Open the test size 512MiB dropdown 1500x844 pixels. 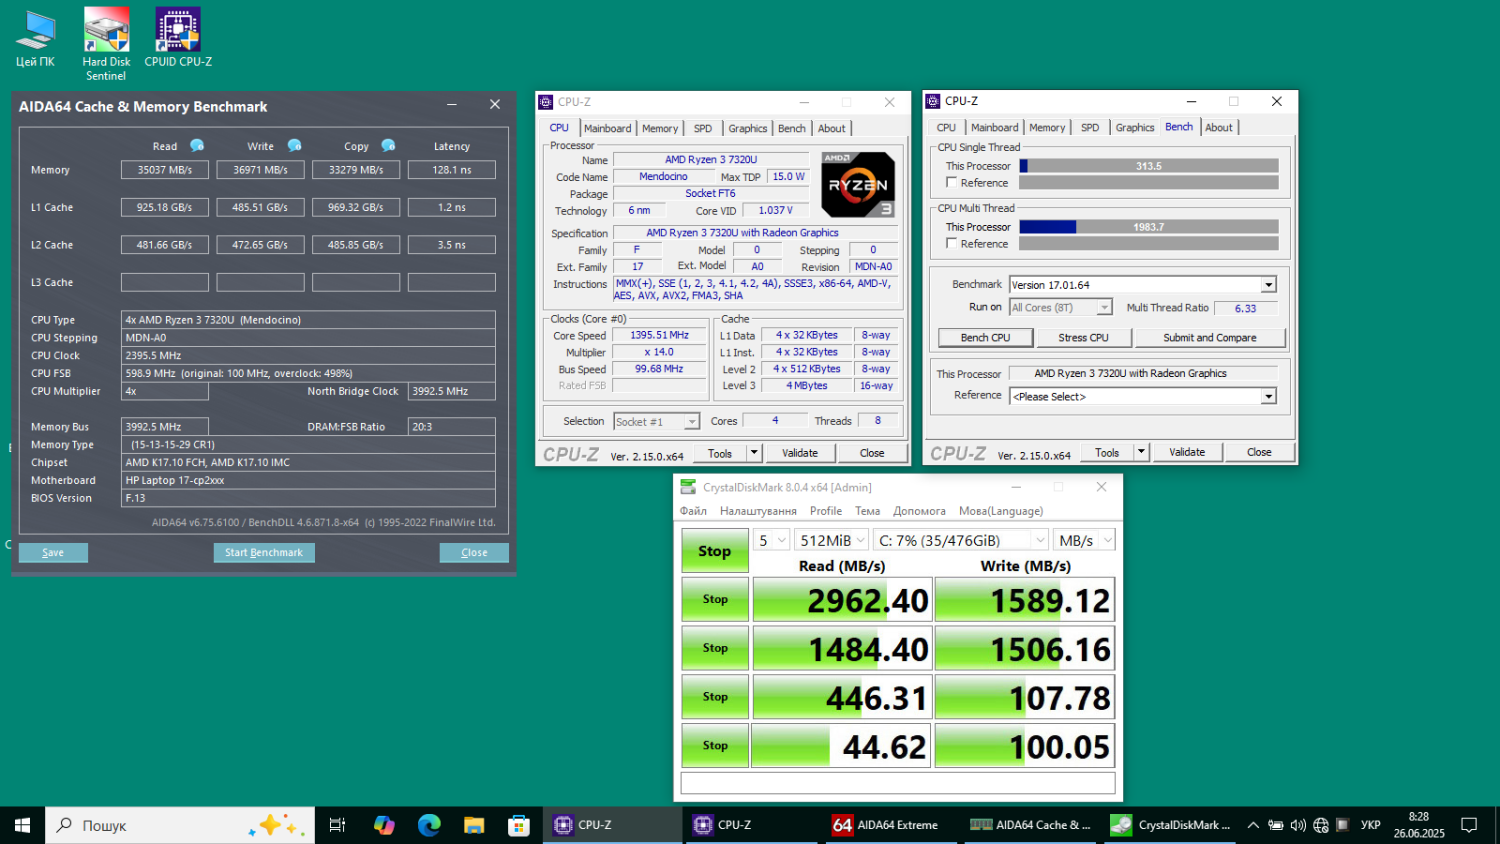coord(832,540)
